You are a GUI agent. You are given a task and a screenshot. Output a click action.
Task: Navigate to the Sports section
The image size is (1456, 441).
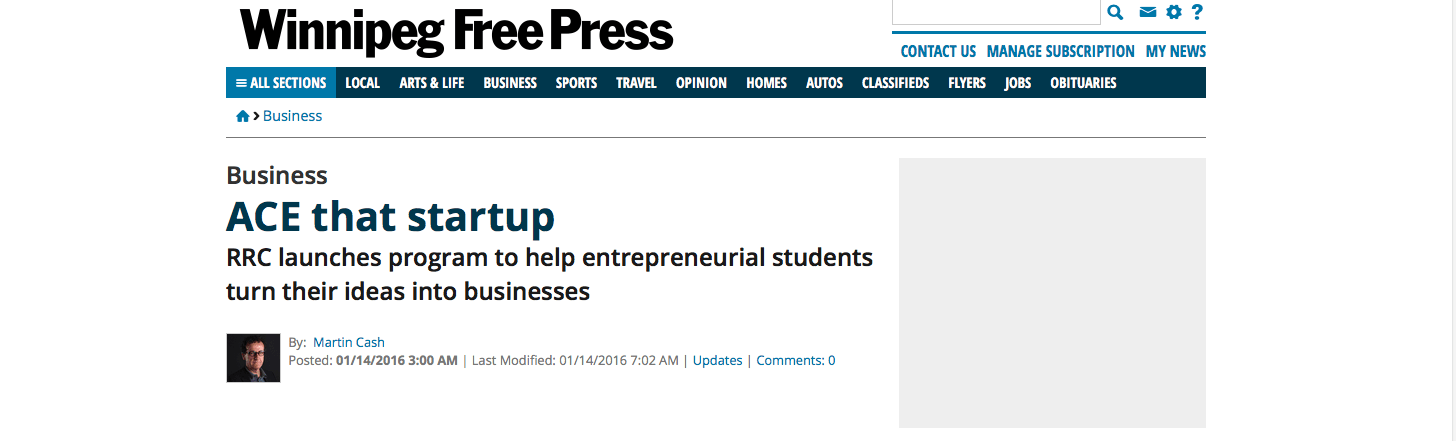576,83
